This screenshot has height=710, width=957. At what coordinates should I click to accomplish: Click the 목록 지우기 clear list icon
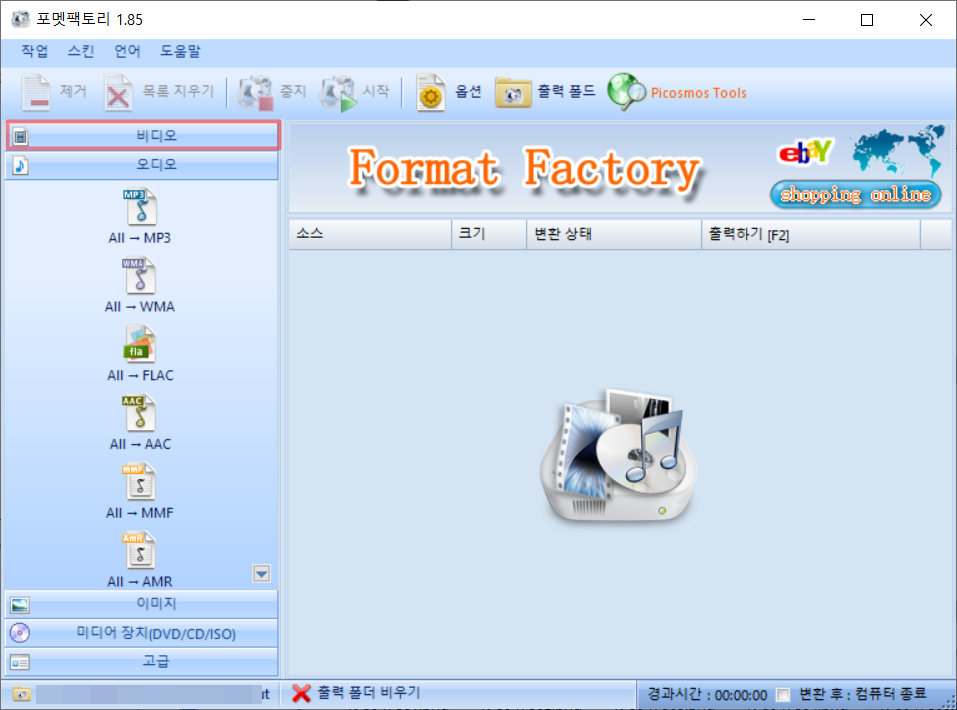click(118, 92)
